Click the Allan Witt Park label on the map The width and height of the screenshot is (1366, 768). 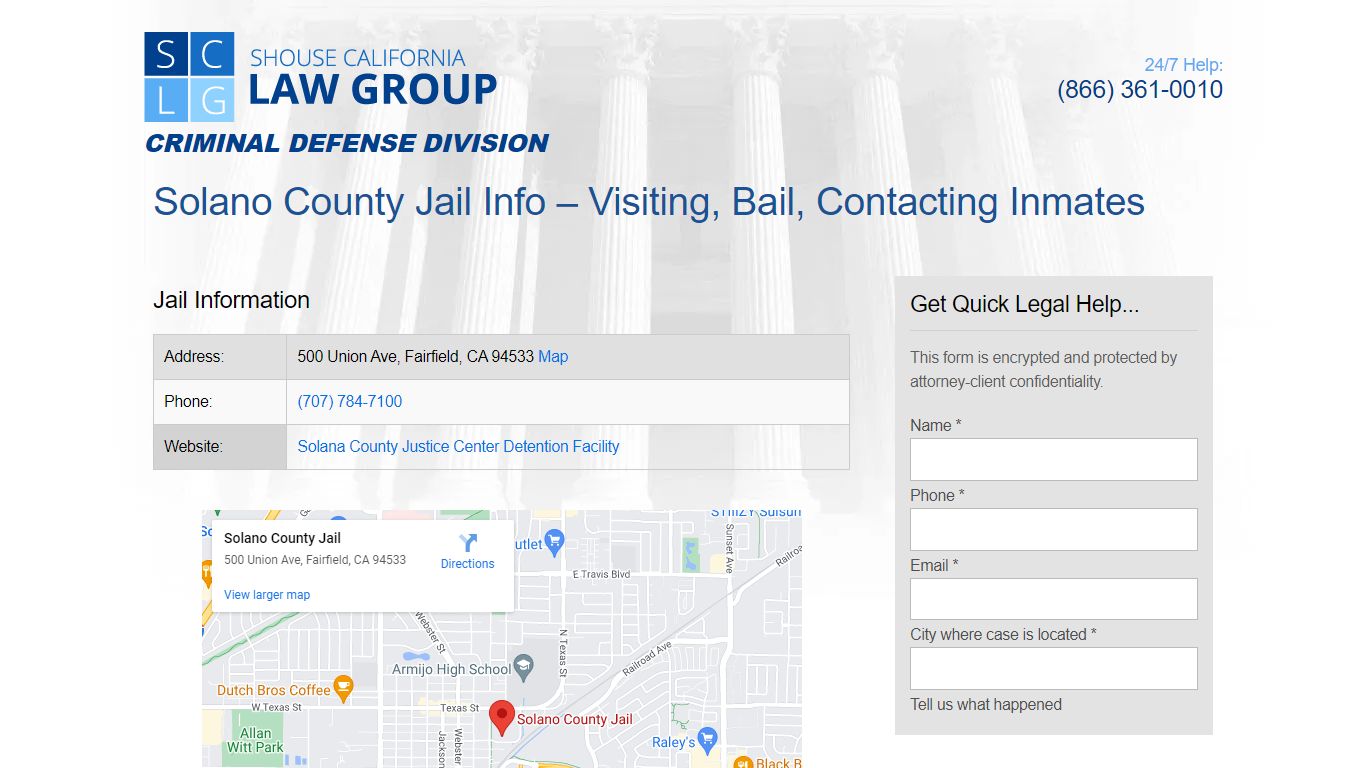tap(255, 740)
